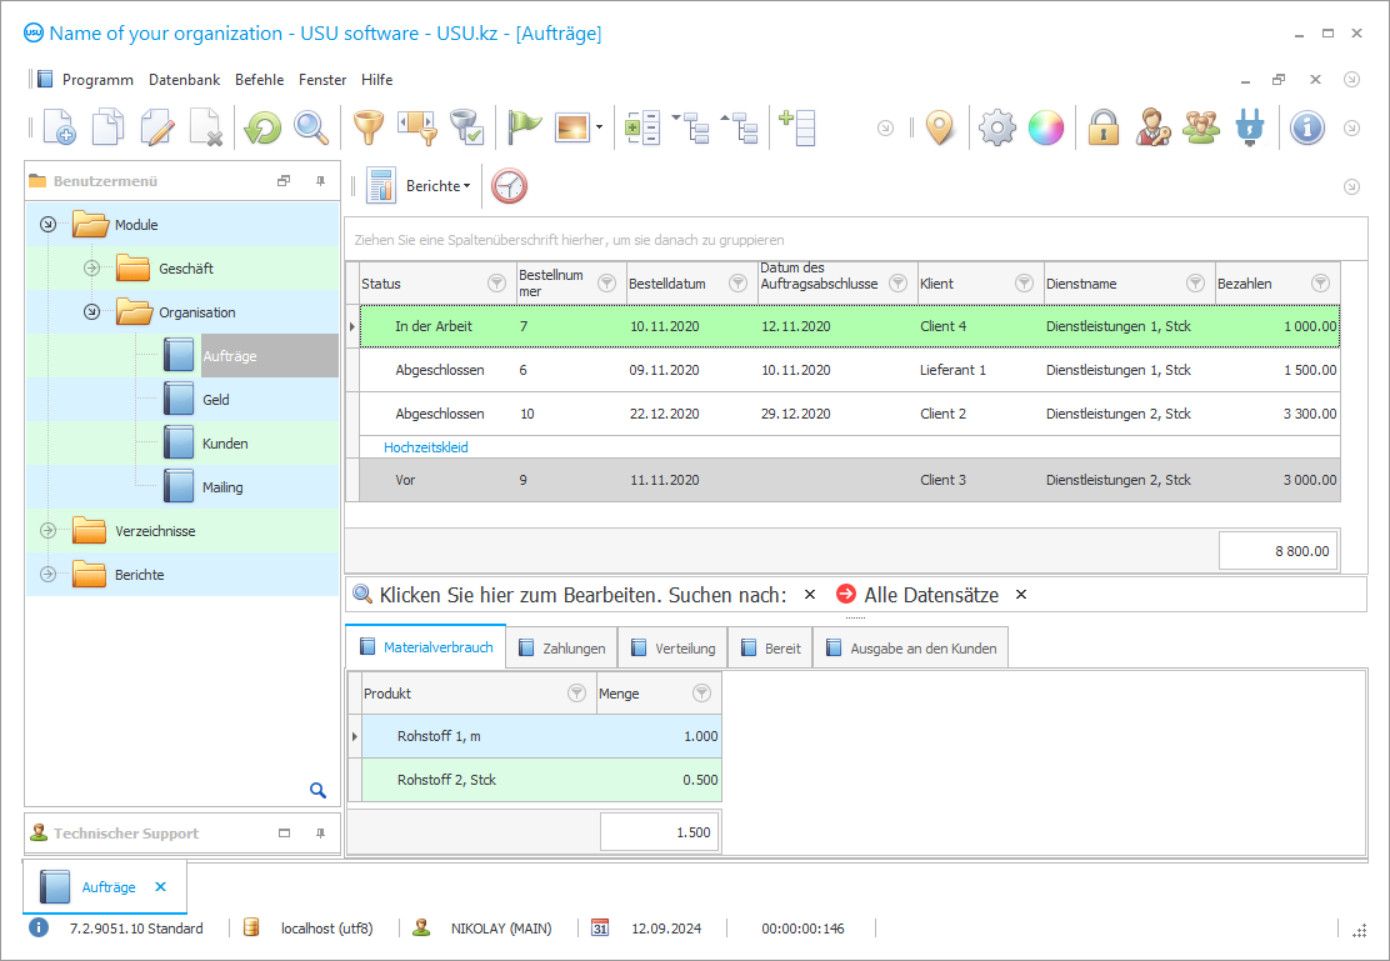Click the user with key icon
Viewport: 1390px width, 961px height.
pyautogui.click(x=1152, y=127)
